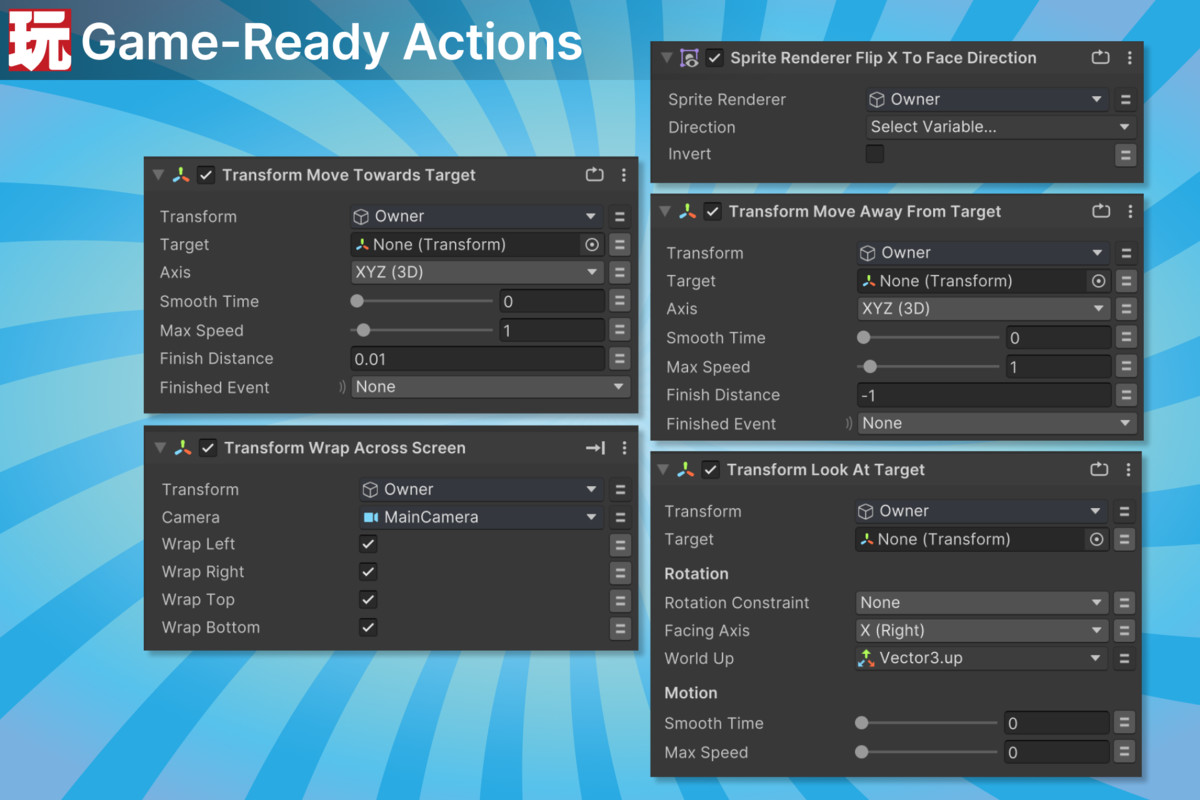This screenshot has height=800, width=1200.
Task: Click variable toggle beside Wrap Bottom
Action: tap(621, 629)
